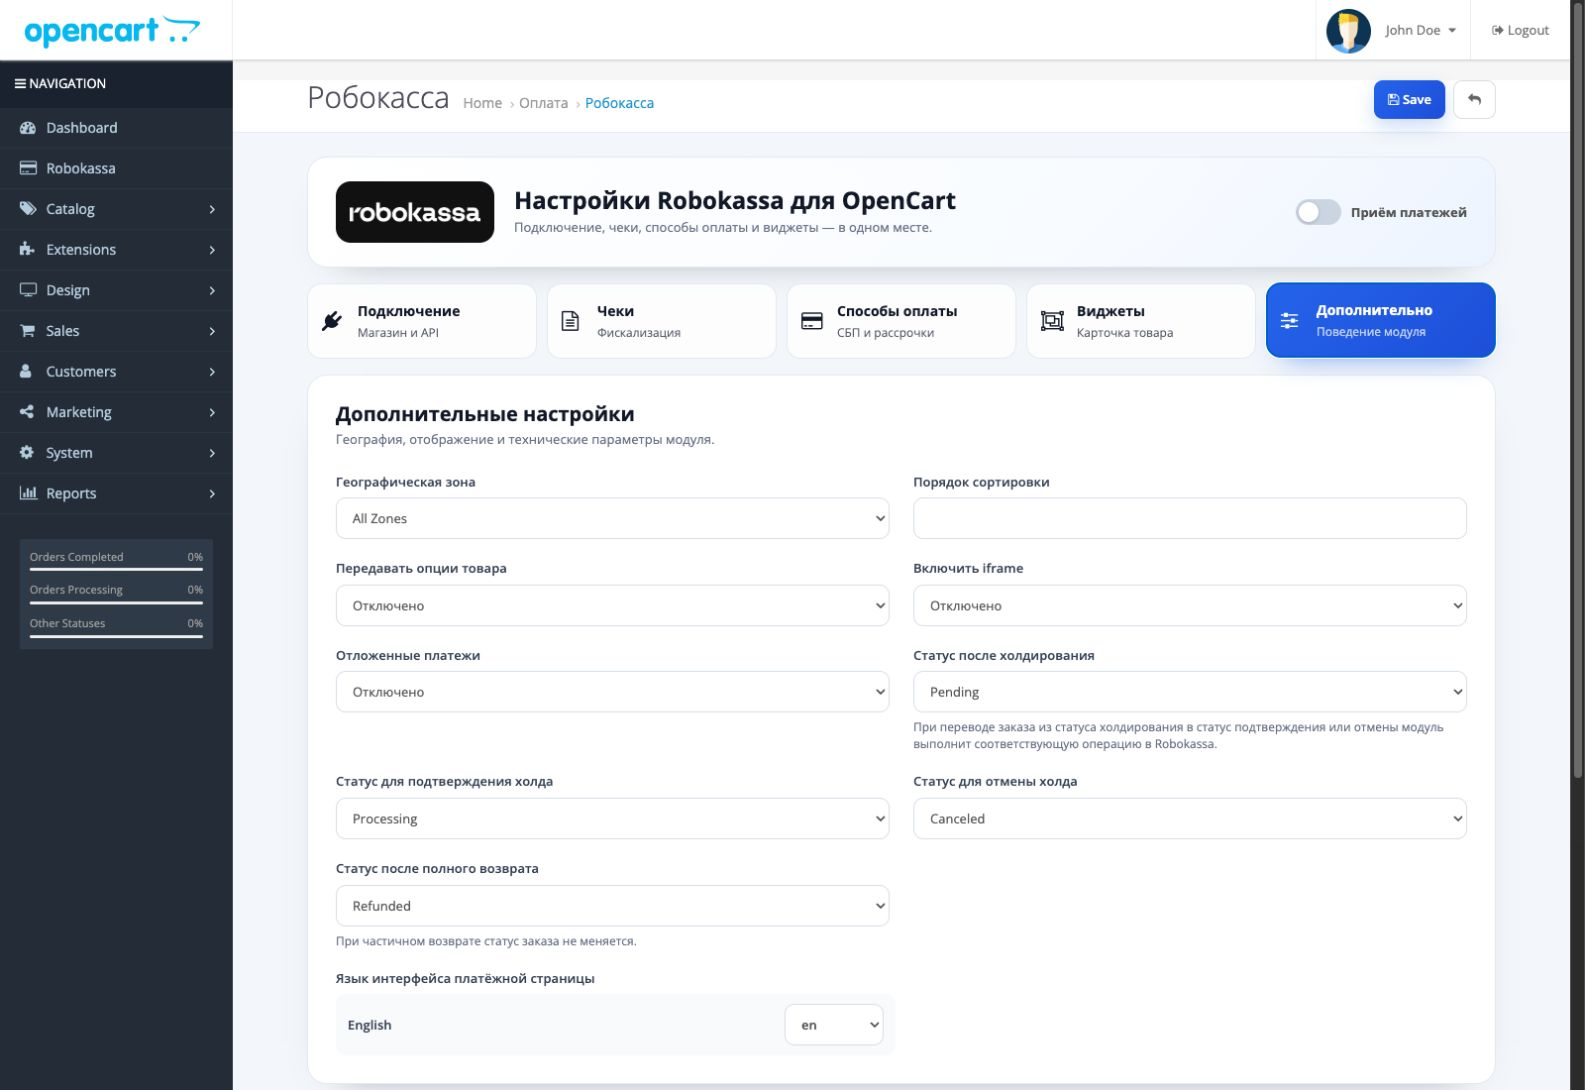
Task: Click the hamburger icon beside NAVIGATION
Action: point(20,84)
